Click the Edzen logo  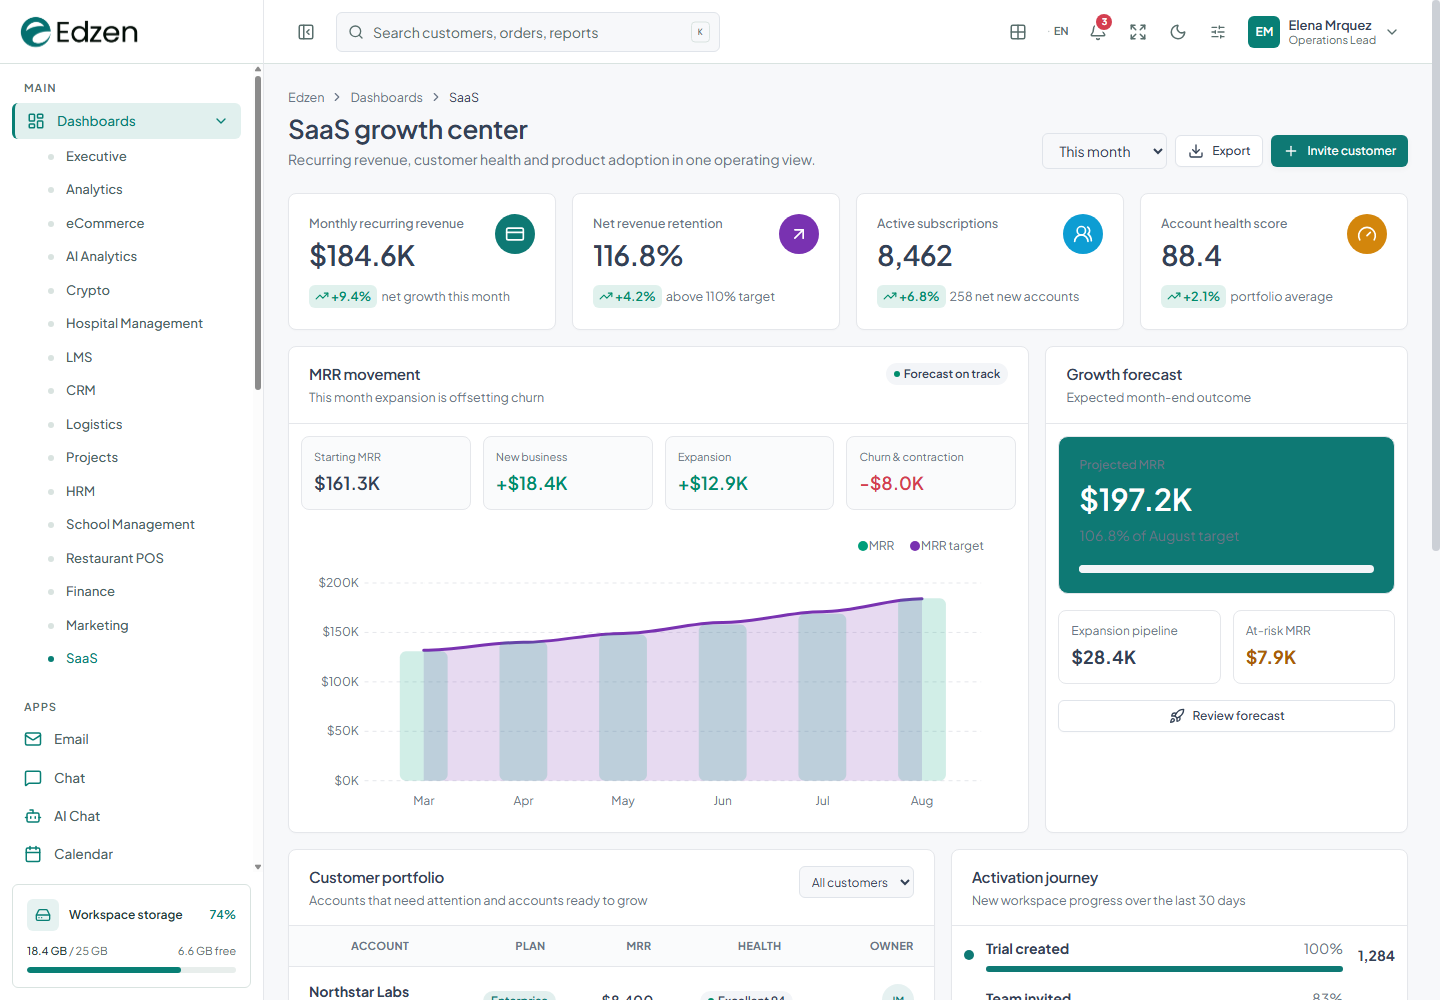79,32
